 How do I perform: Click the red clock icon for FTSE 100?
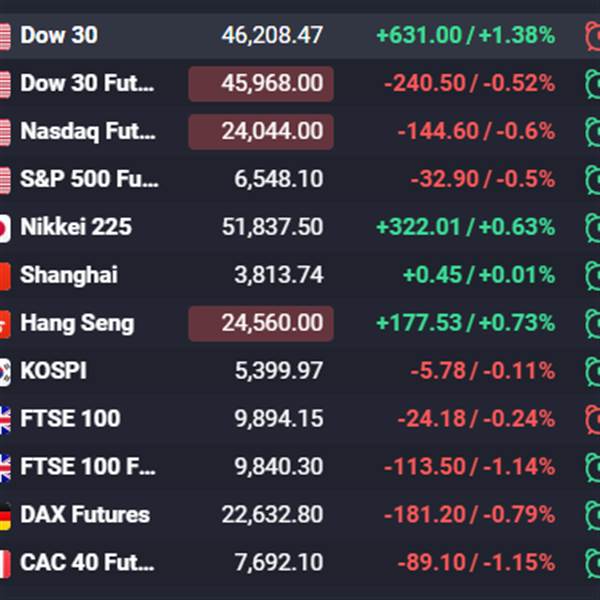pyautogui.click(x=592, y=419)
